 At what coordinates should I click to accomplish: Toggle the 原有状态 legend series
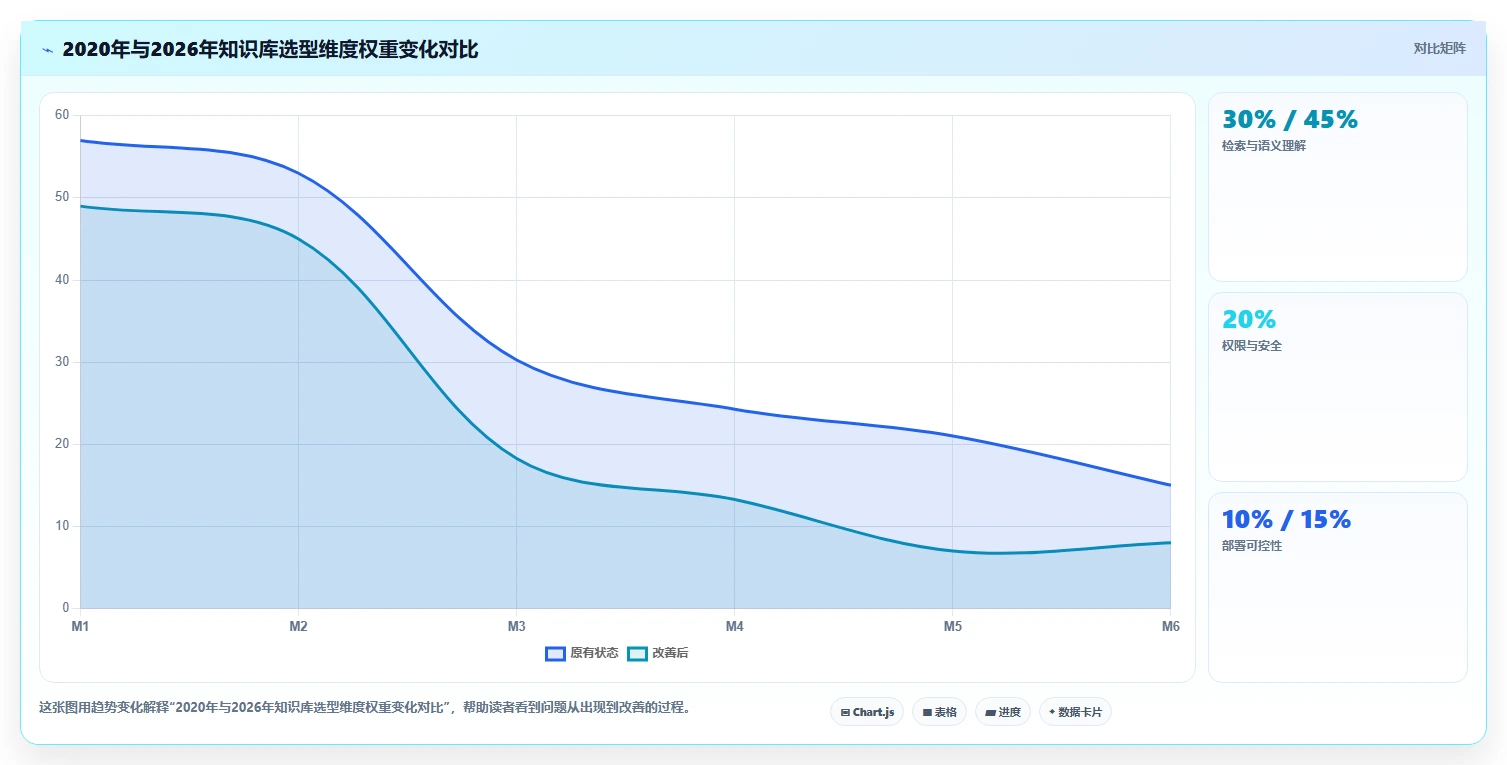582,653
